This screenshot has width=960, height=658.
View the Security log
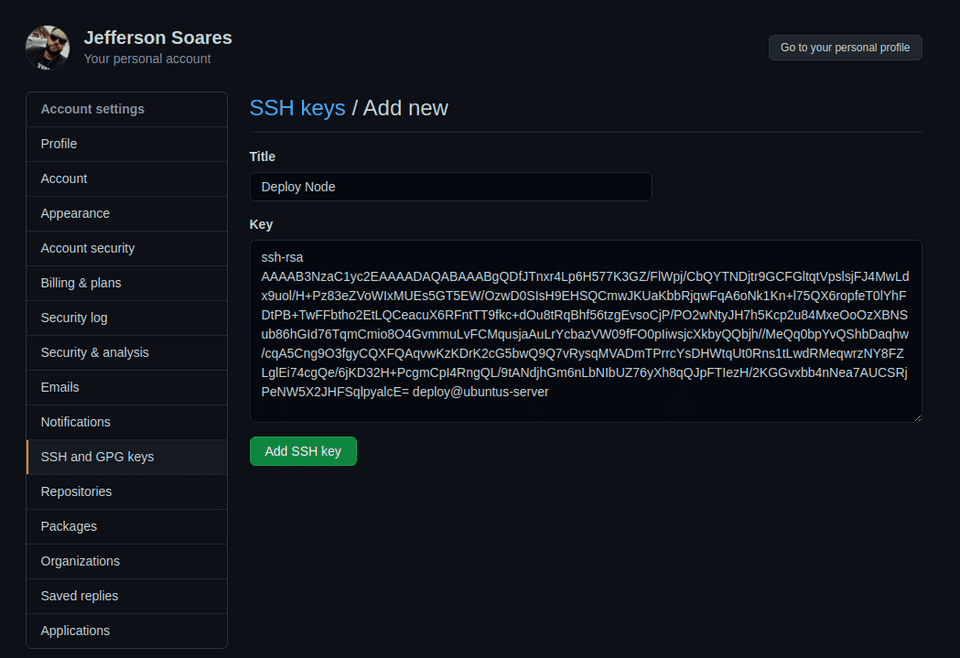tap(73, 317)
